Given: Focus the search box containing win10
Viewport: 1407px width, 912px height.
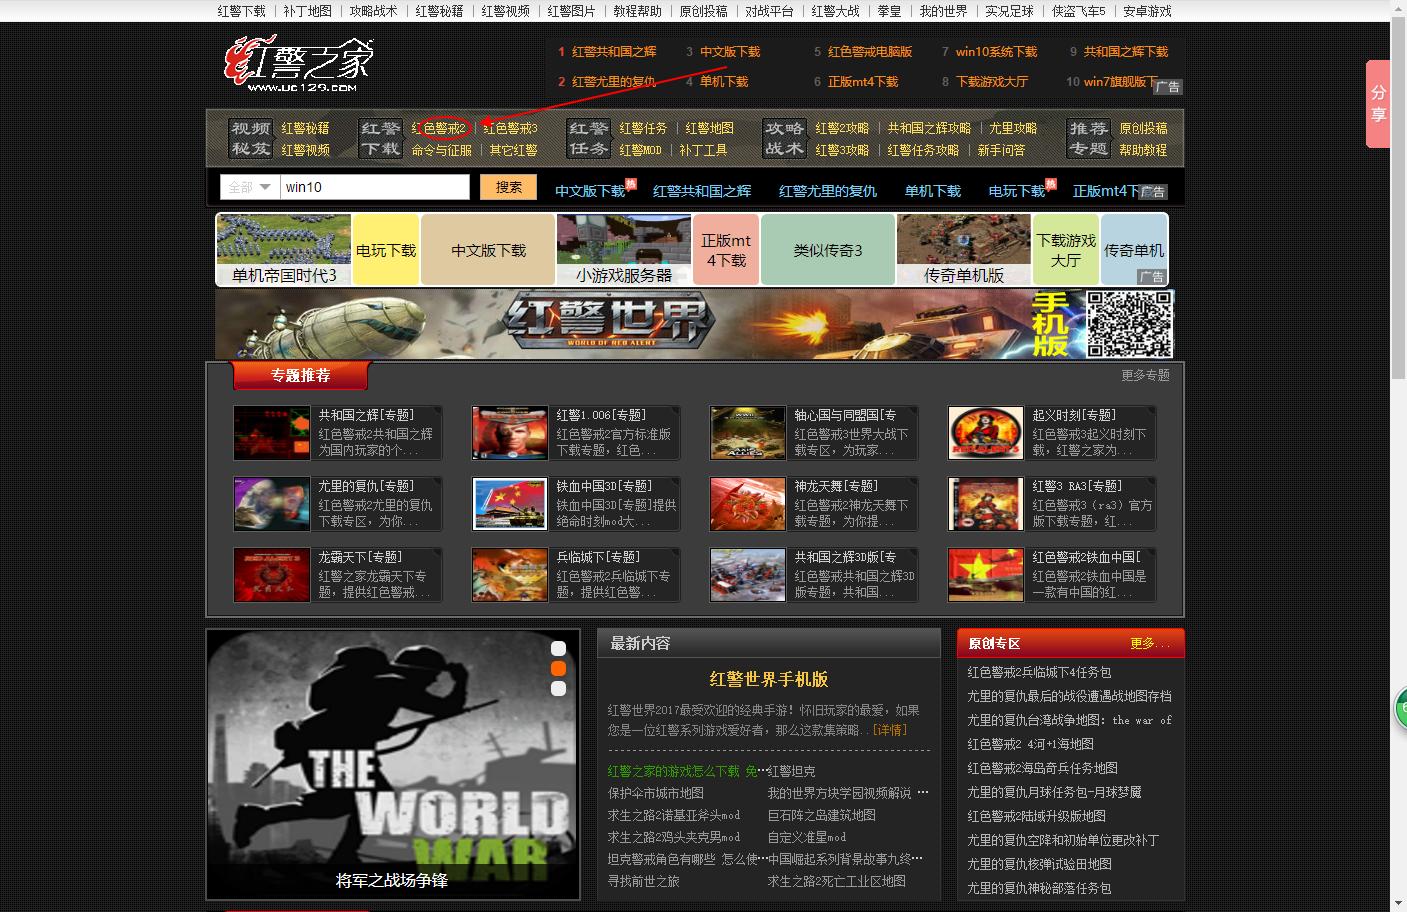Looking at the screenshot, I should click(375, 187).
